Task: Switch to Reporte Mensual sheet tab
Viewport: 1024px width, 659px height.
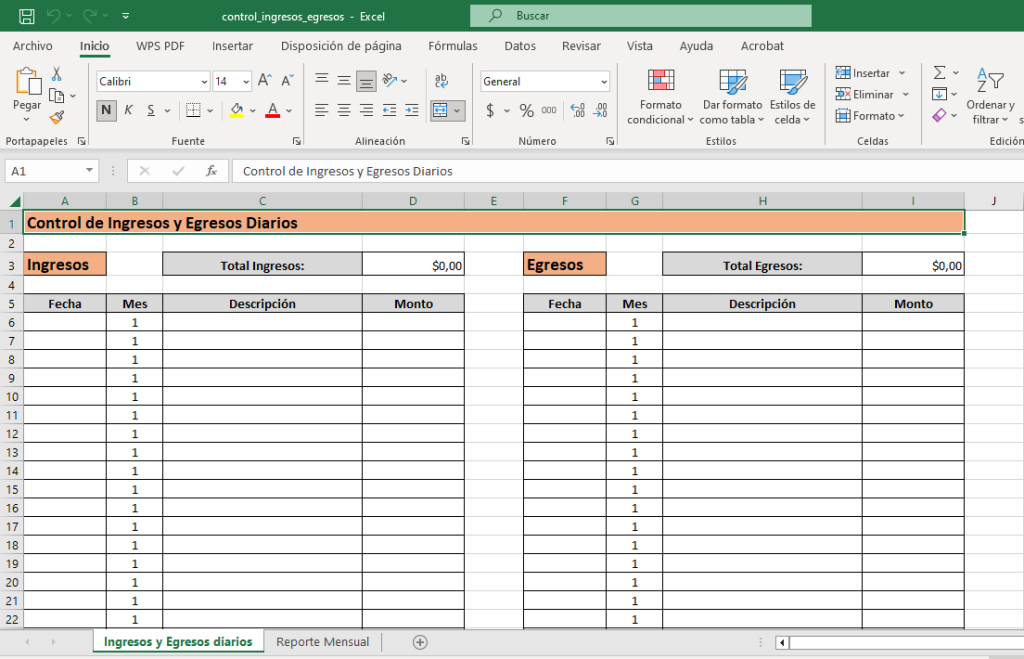Action: coord(322,642)
